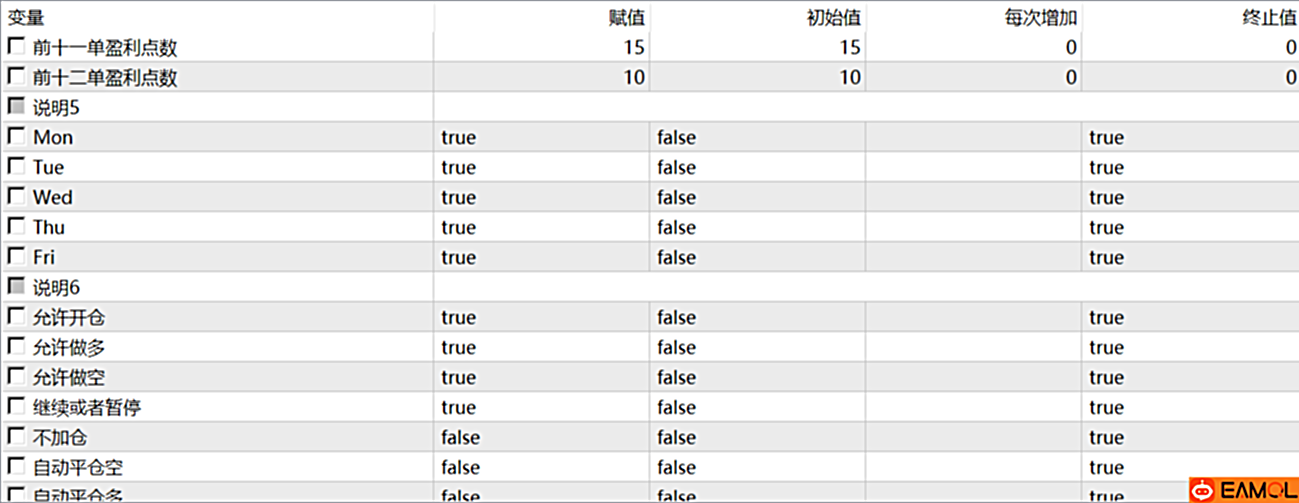Tick the checkbox for 前十一单盈利点数

[16, 46]
